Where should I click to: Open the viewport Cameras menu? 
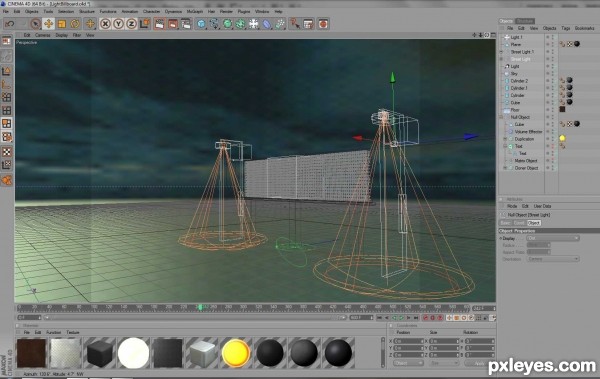[x=43, y=35]
